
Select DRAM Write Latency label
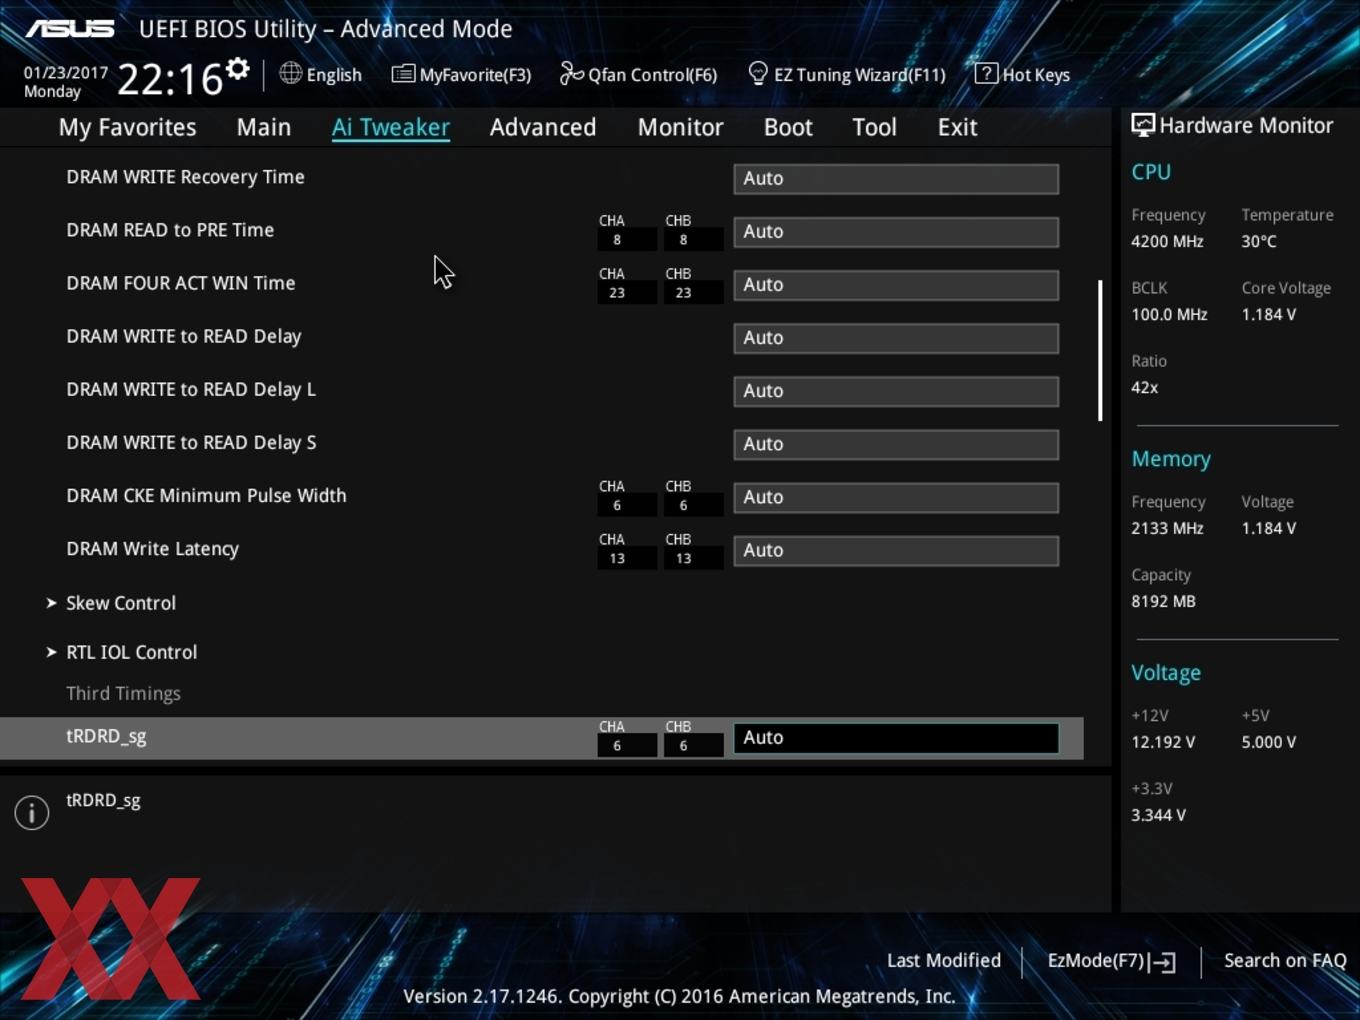153,549
